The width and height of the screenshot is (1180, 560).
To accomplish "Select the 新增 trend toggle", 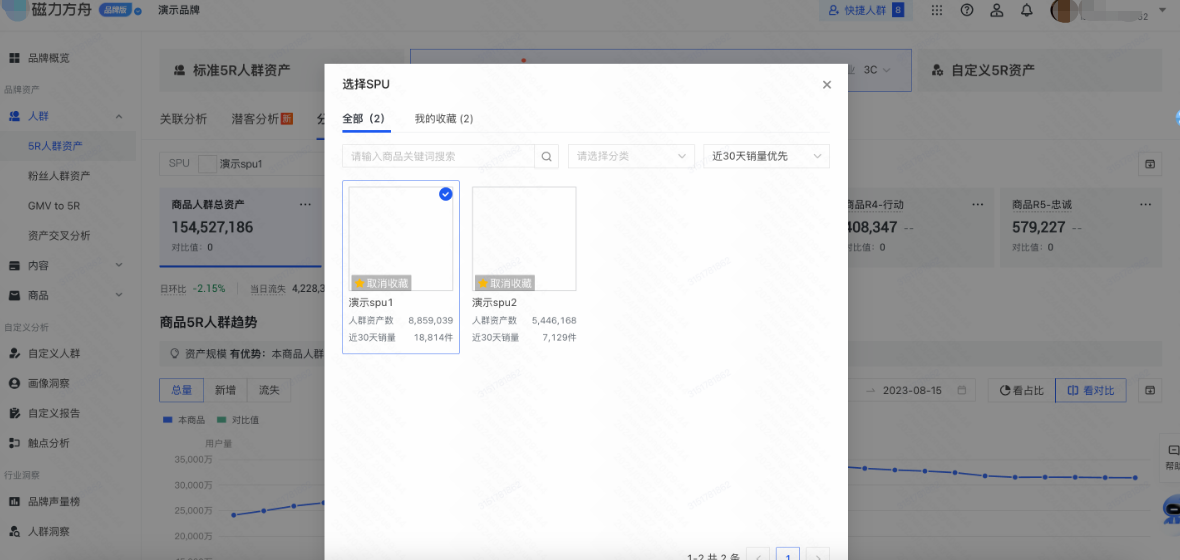I will click(x=225, y=390).
